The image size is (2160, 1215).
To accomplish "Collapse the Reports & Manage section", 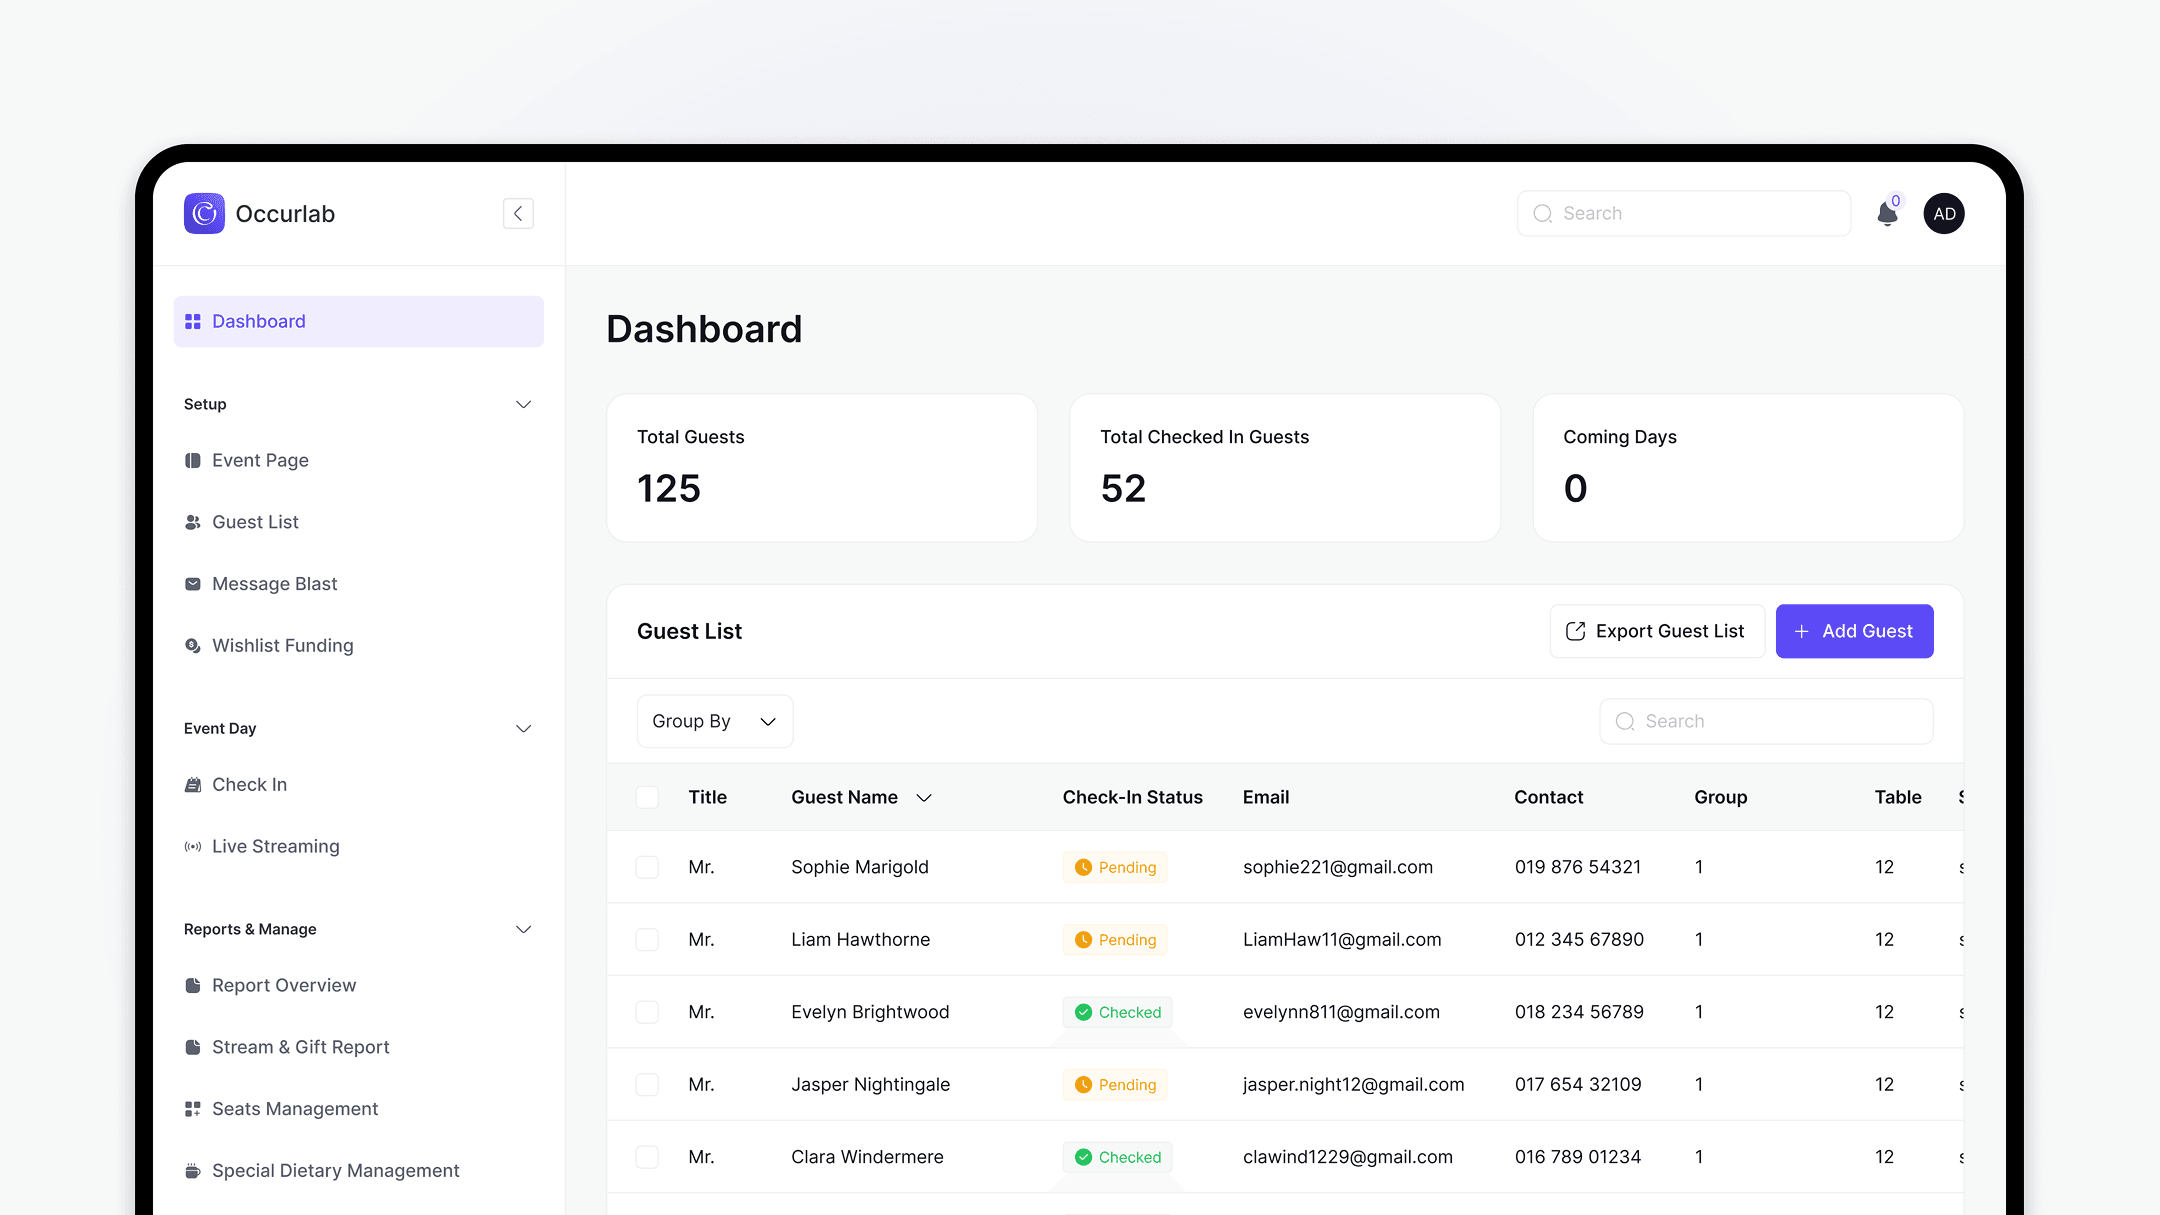I will coord(523,929).
